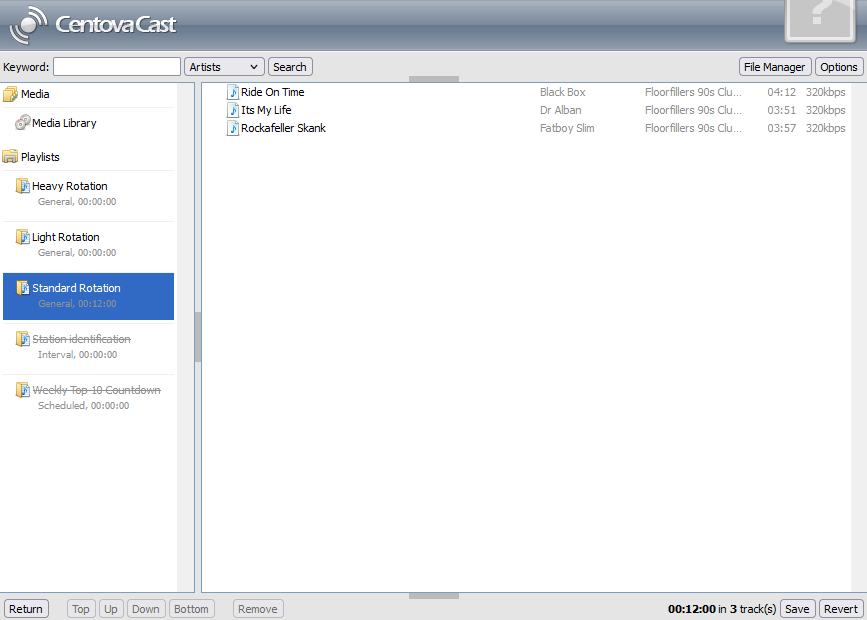Screen dimensions: 867x620
Task: Click the top horizontal splitter handle
Action: 434,79
